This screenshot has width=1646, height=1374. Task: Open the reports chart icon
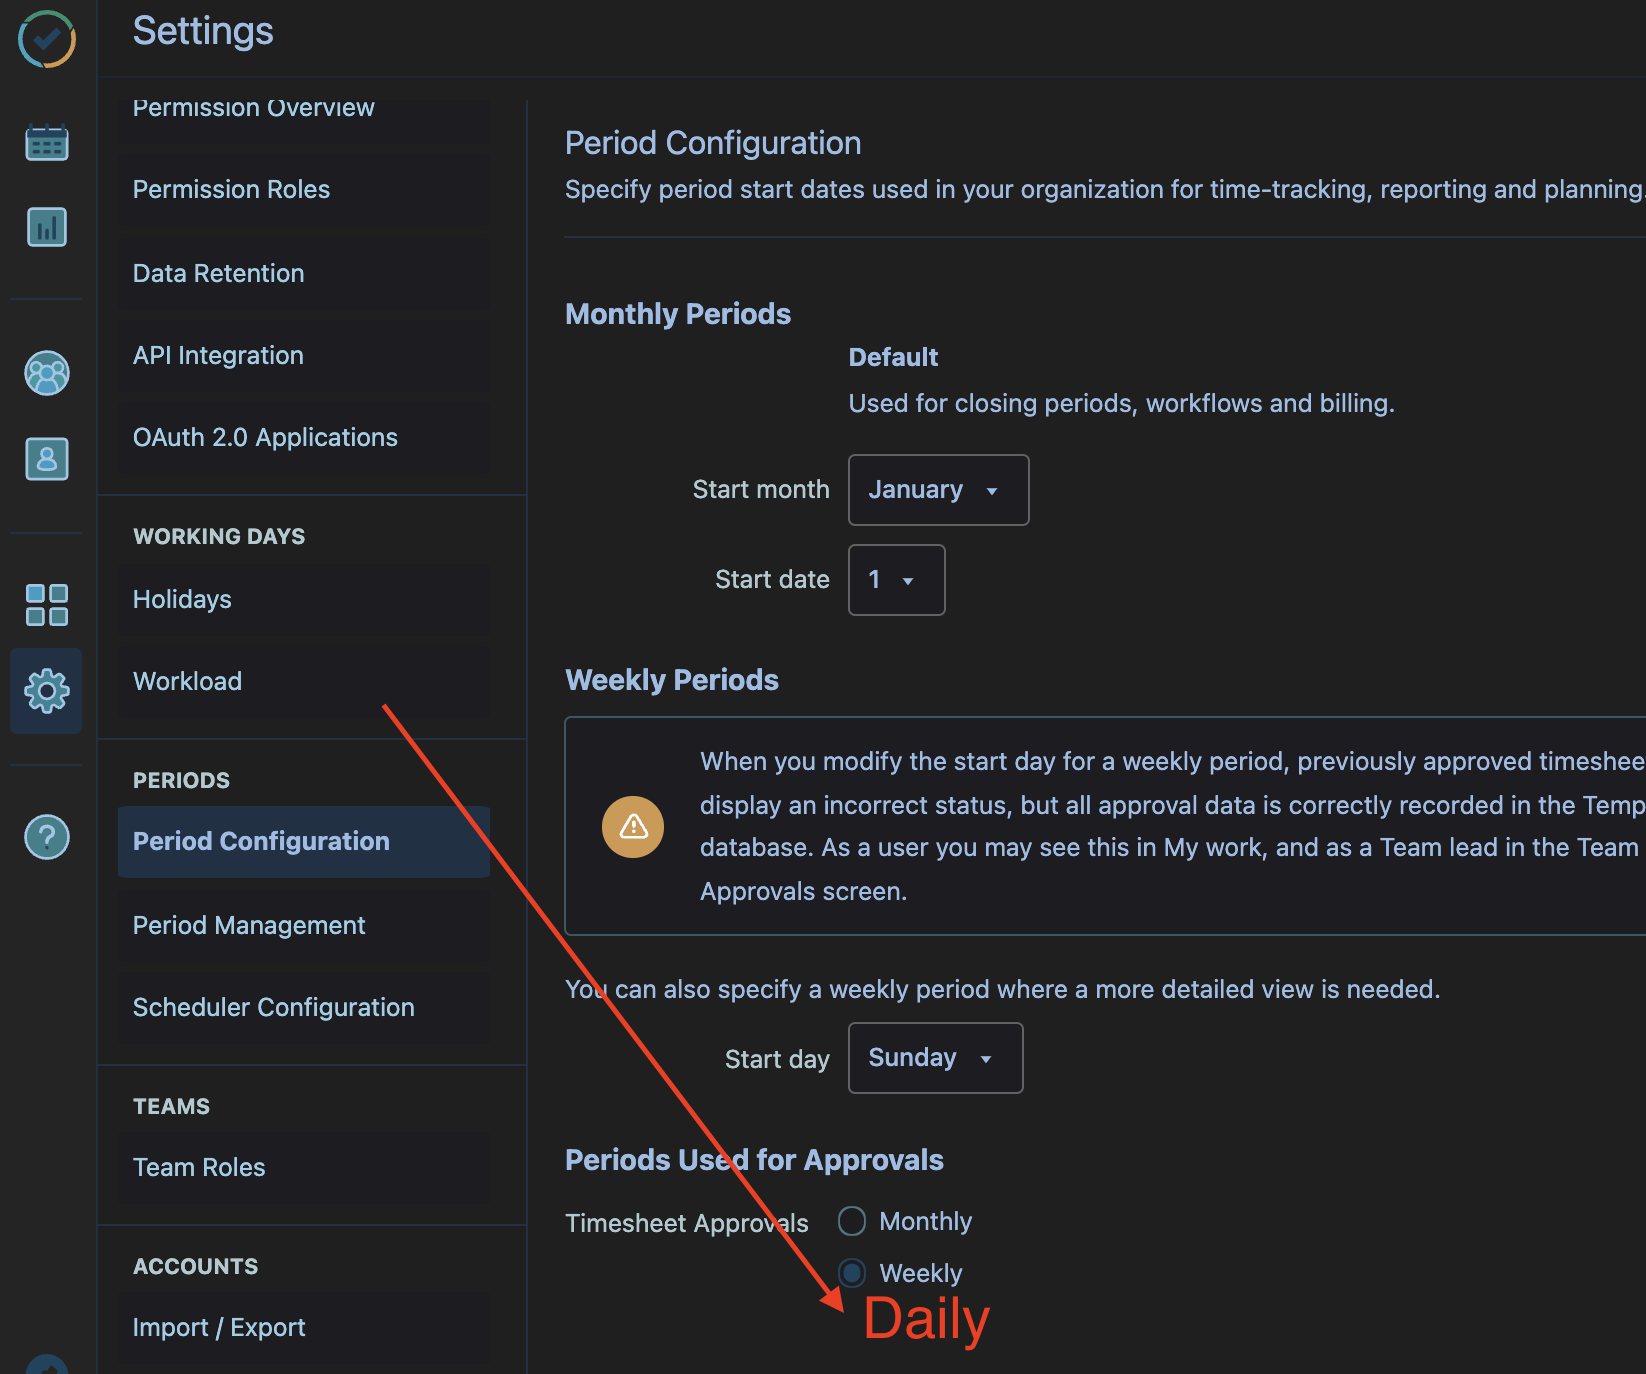[47, 227]
